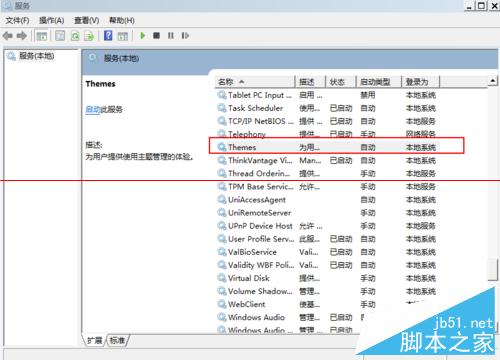Select the Themes service name in list
The height and width of the screenshot is (360, 500).
click(242, 147)
